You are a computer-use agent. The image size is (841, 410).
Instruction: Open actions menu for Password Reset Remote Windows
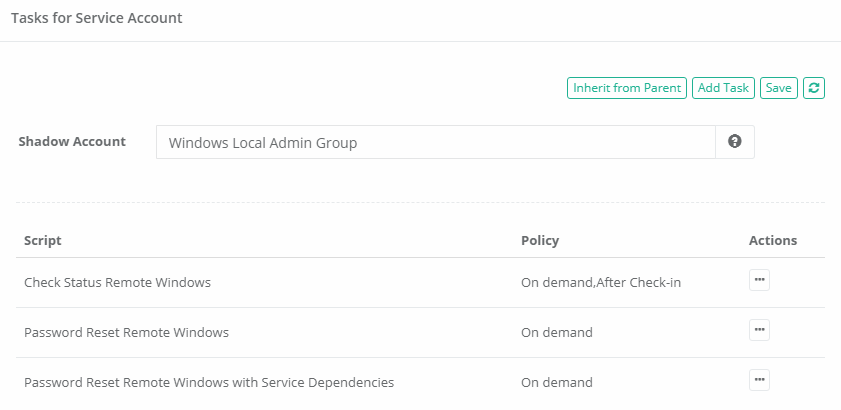759,331
